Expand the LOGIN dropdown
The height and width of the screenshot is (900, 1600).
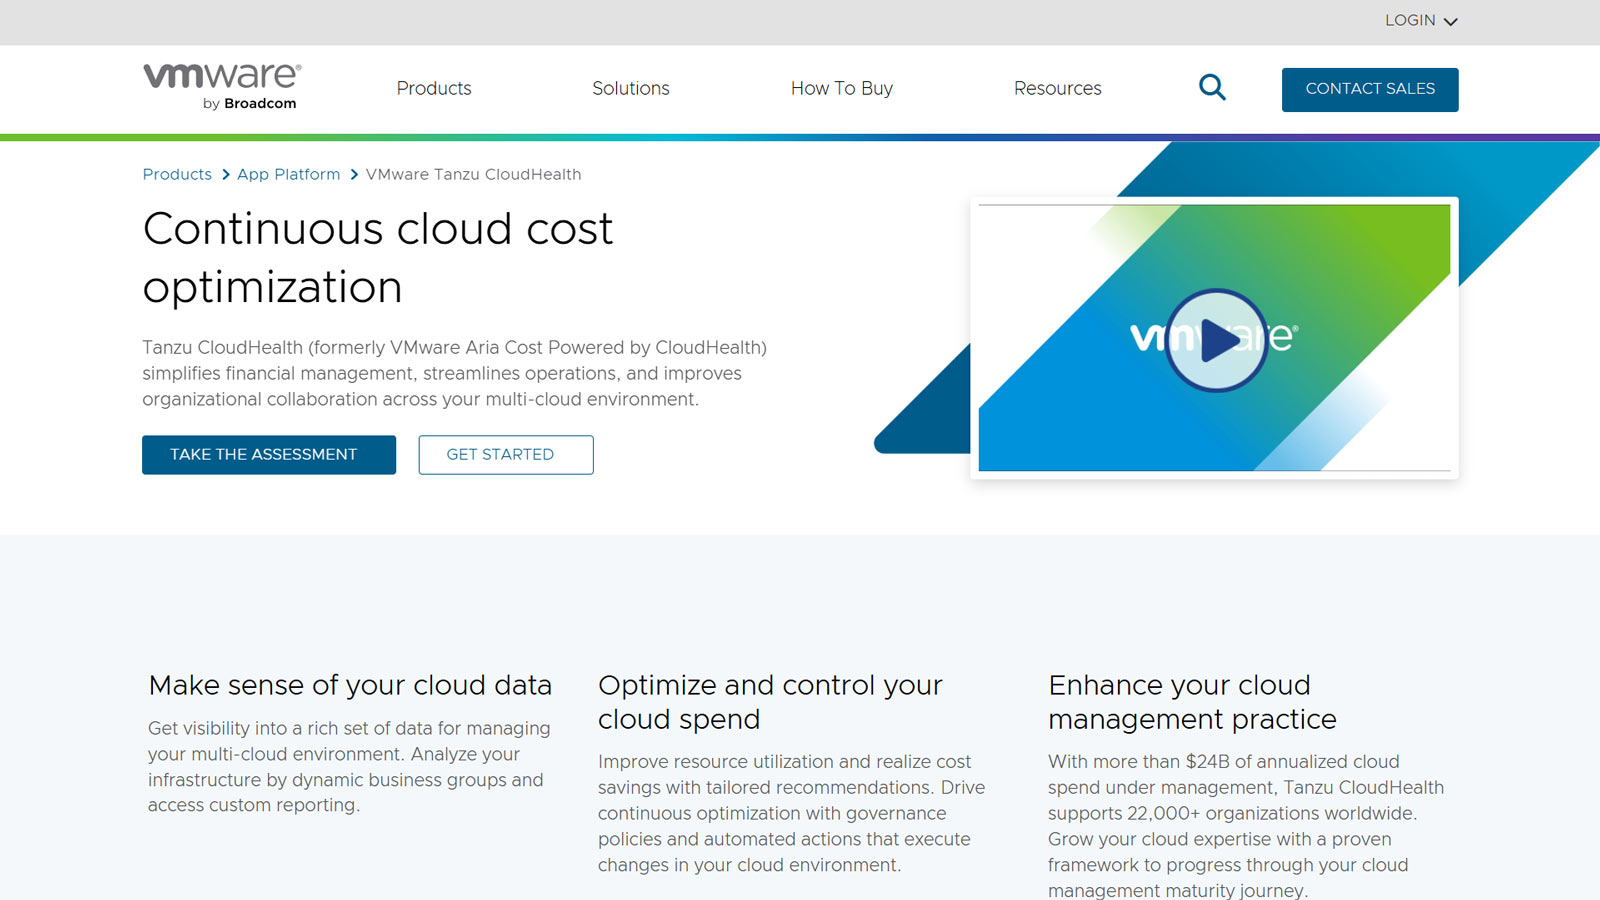coord(1421,21)
